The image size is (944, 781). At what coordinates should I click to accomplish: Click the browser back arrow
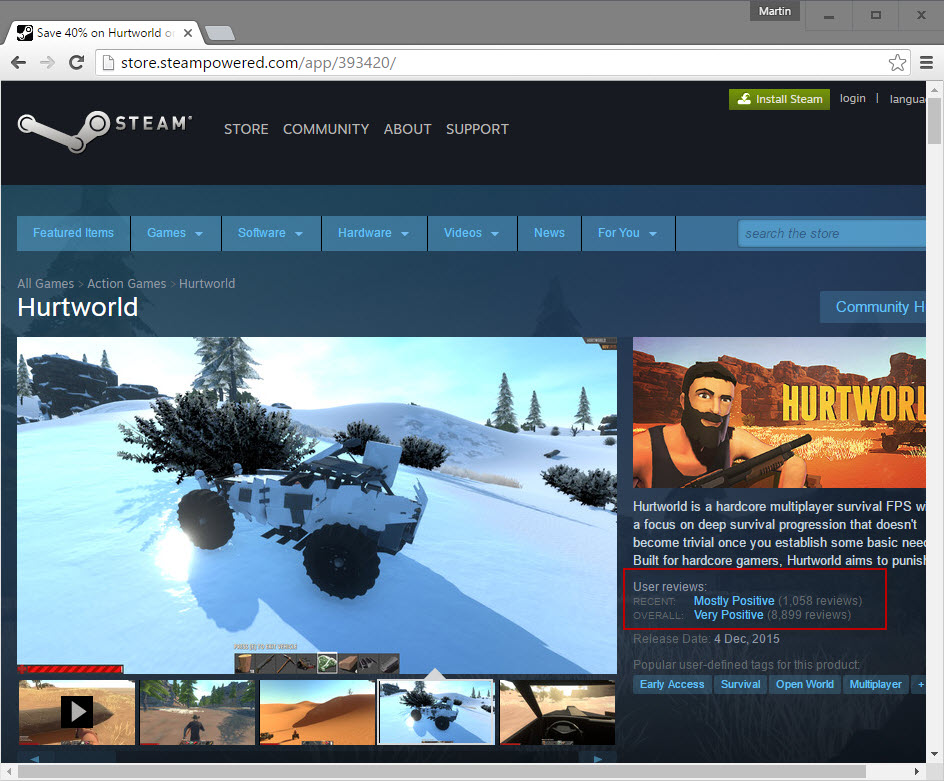19,62
